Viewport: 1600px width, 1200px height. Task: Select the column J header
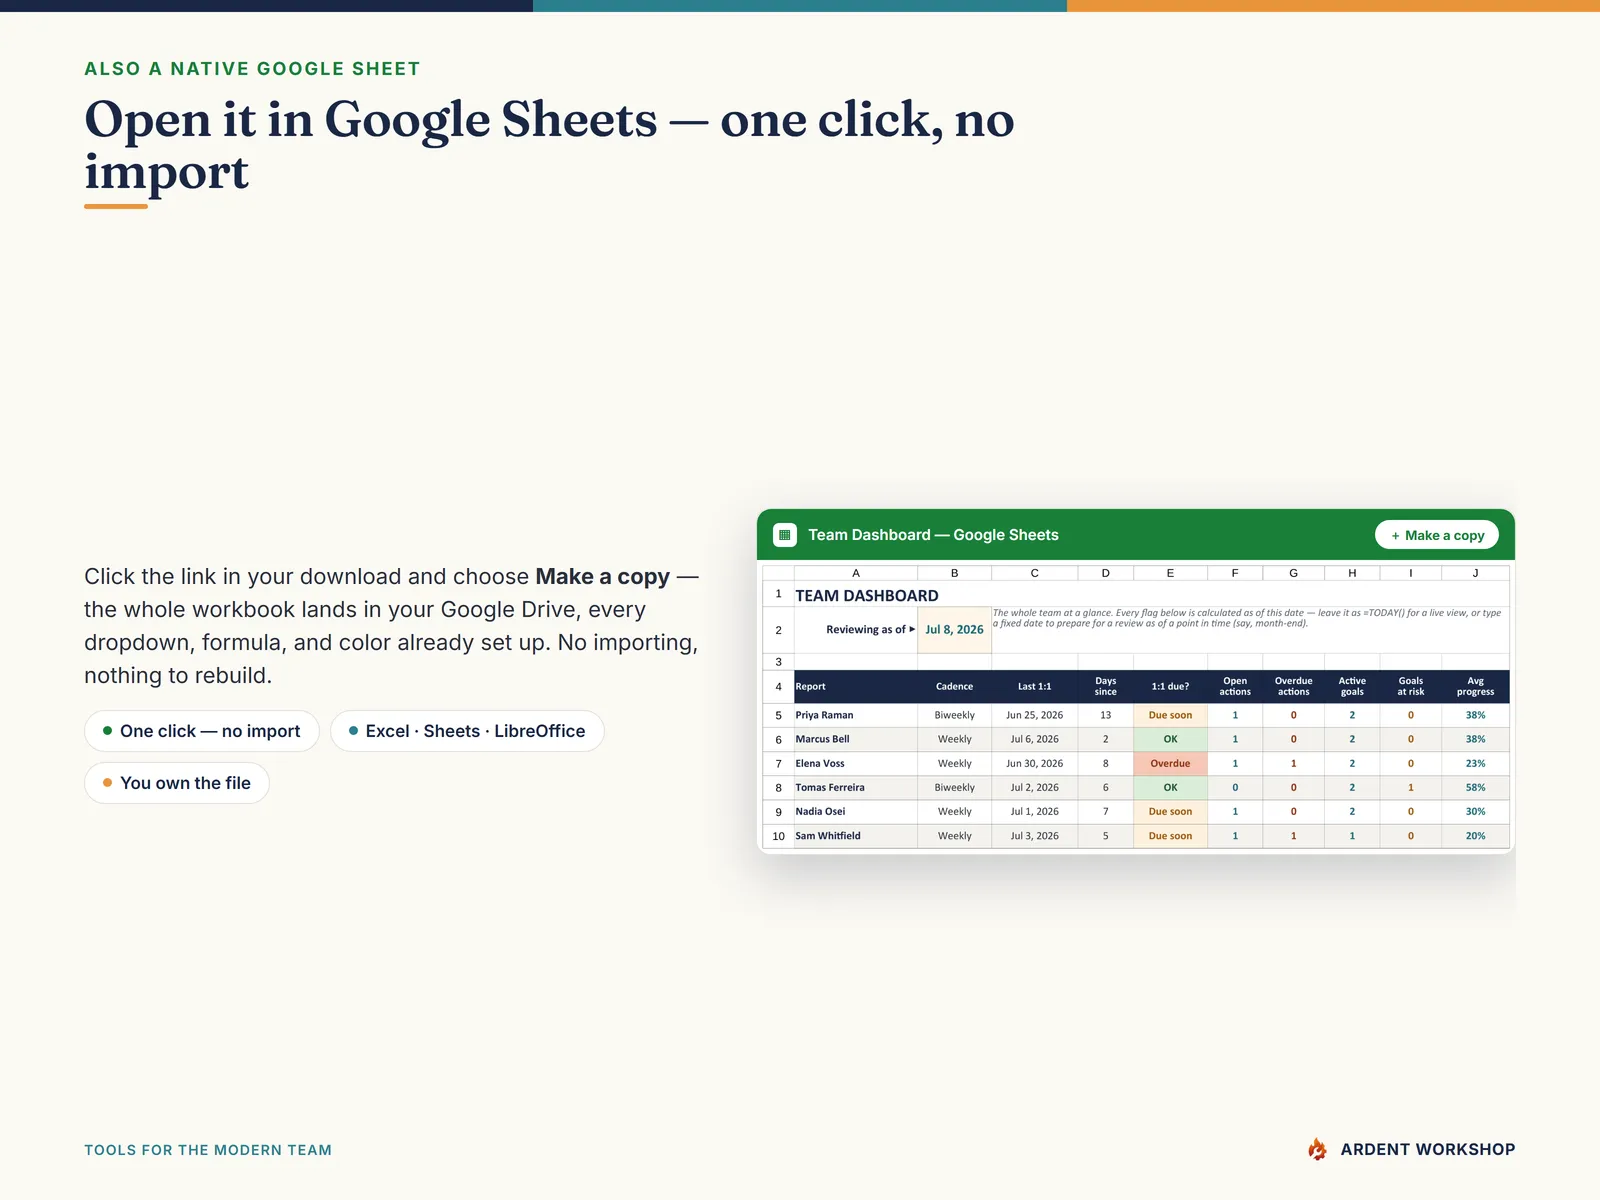click(x=1475, y=573)
